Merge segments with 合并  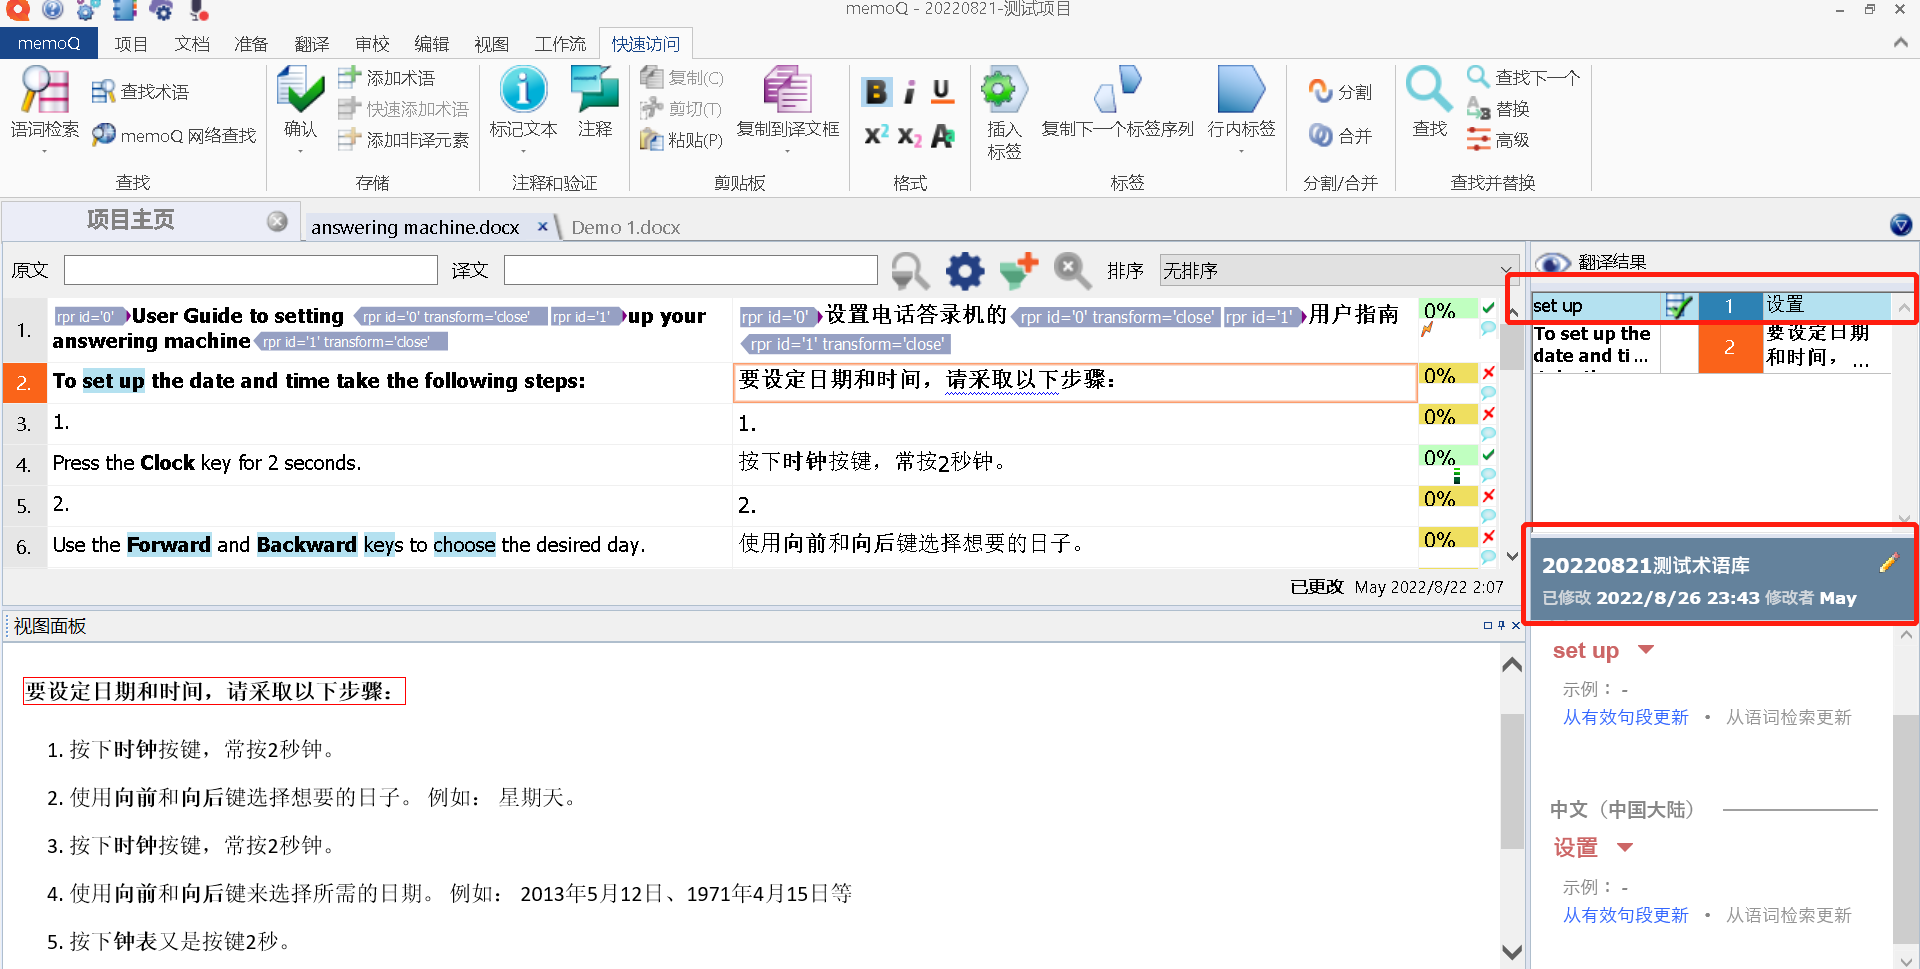(x=1339, y=135)
